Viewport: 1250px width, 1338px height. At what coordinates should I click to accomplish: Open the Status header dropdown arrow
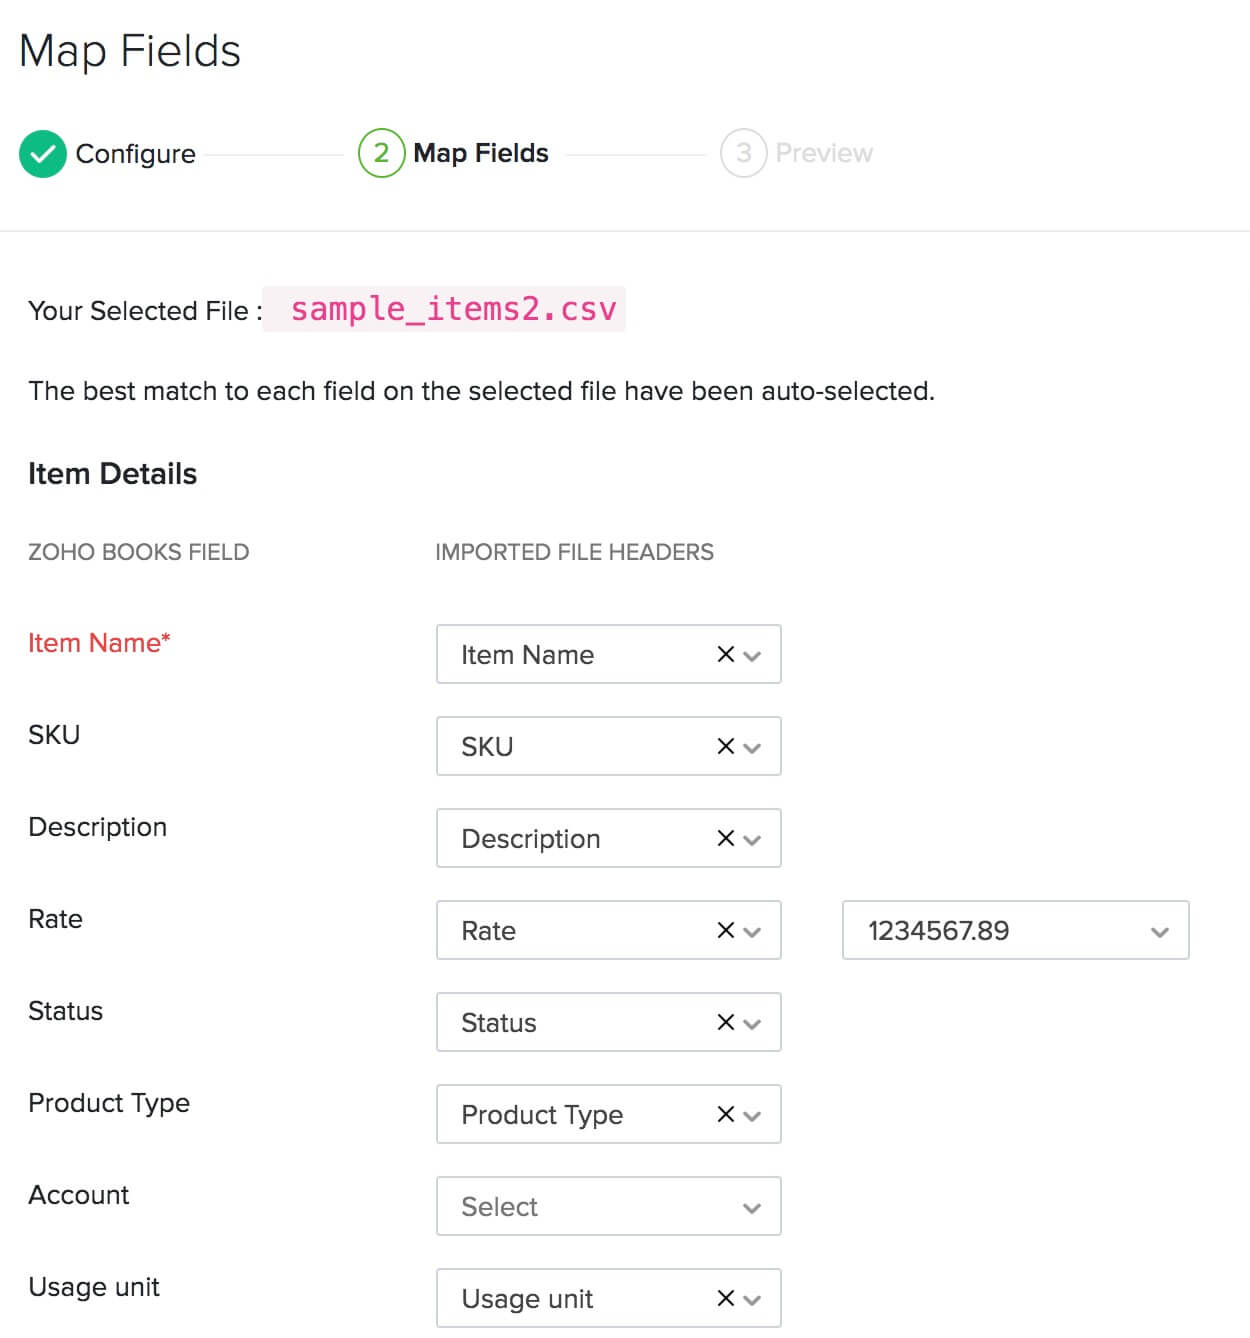(x=753, y=1024)
